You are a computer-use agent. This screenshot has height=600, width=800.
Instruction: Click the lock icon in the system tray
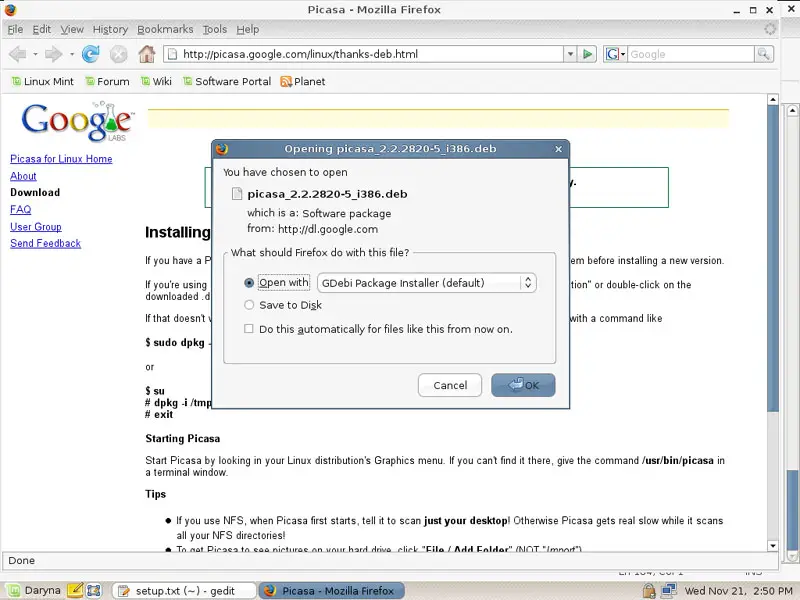(649, 591)
